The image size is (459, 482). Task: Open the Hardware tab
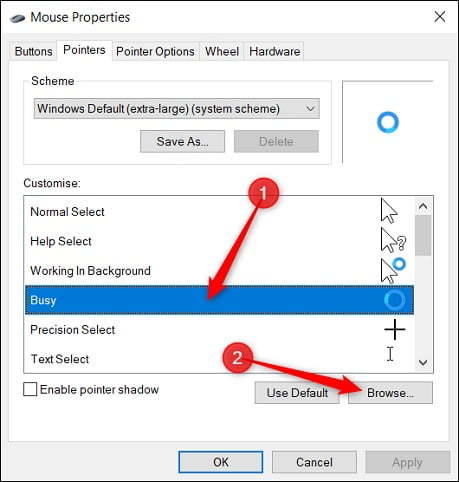coord(275,51)
